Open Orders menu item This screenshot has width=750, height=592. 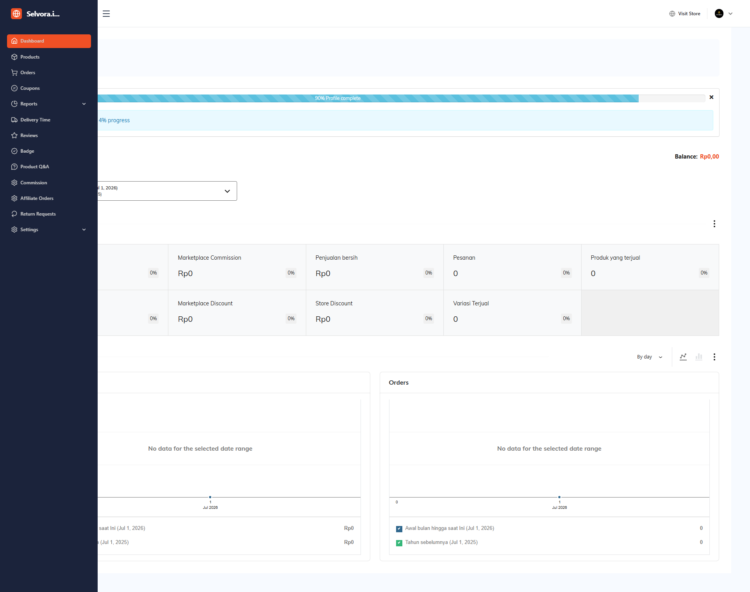49,73
